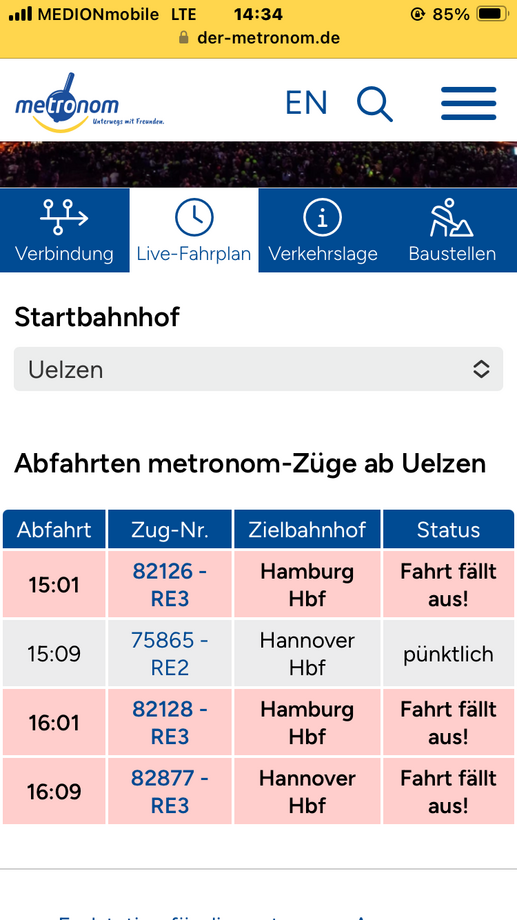Tap the der-metronom.de address bar
Viewport: 517px width, 920px height.
click(x=259, y=38)
